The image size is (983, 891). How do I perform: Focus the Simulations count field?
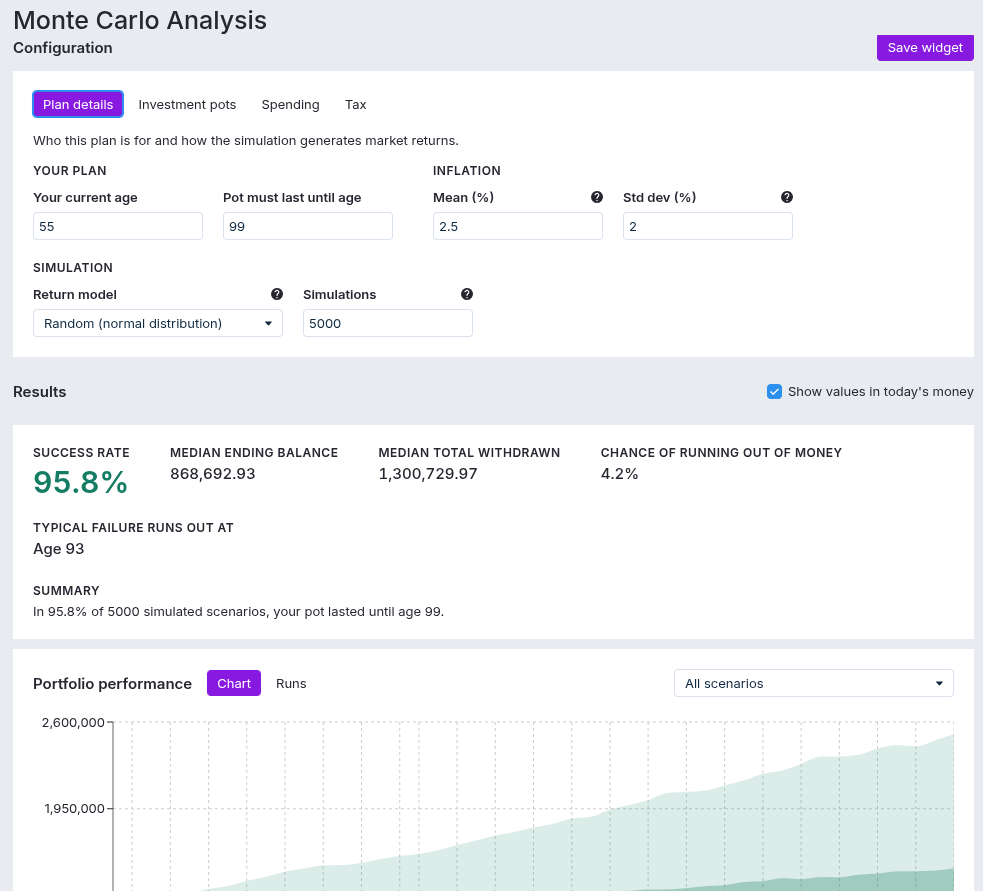(388, 324)
